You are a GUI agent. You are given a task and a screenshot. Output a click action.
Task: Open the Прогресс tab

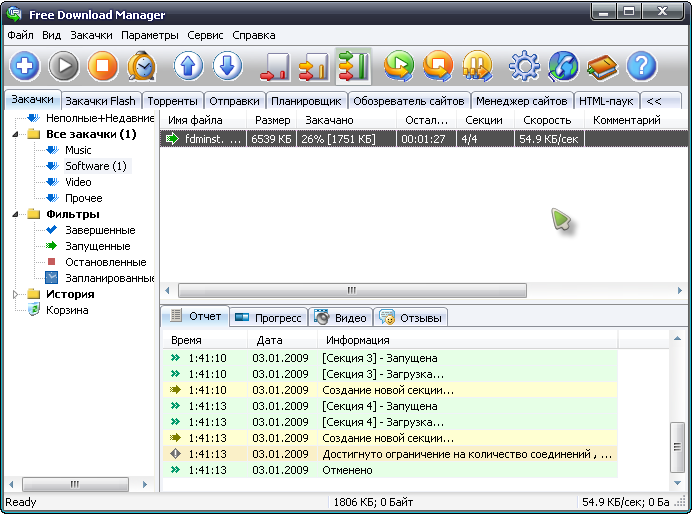coord(268,318)
